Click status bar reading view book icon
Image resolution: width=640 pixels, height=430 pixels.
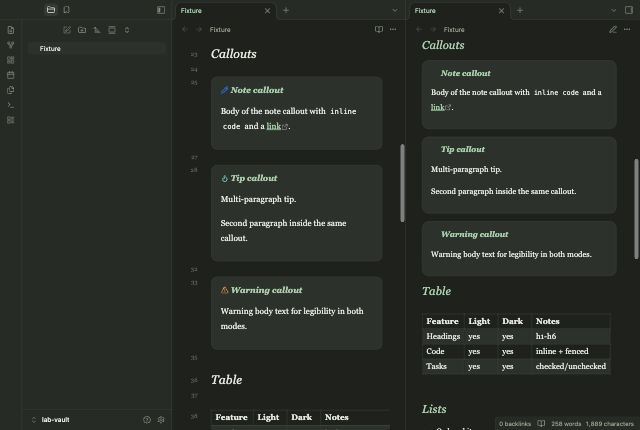541,423
